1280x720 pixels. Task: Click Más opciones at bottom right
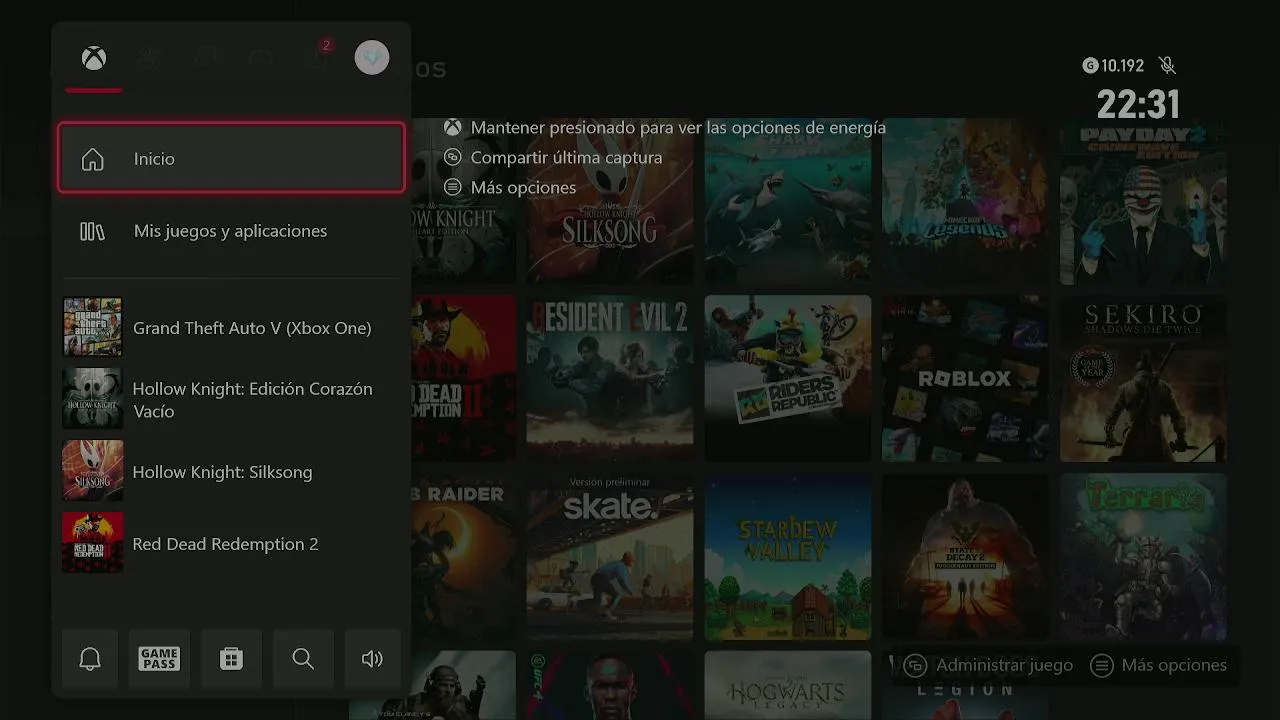tap(1159, 665)
